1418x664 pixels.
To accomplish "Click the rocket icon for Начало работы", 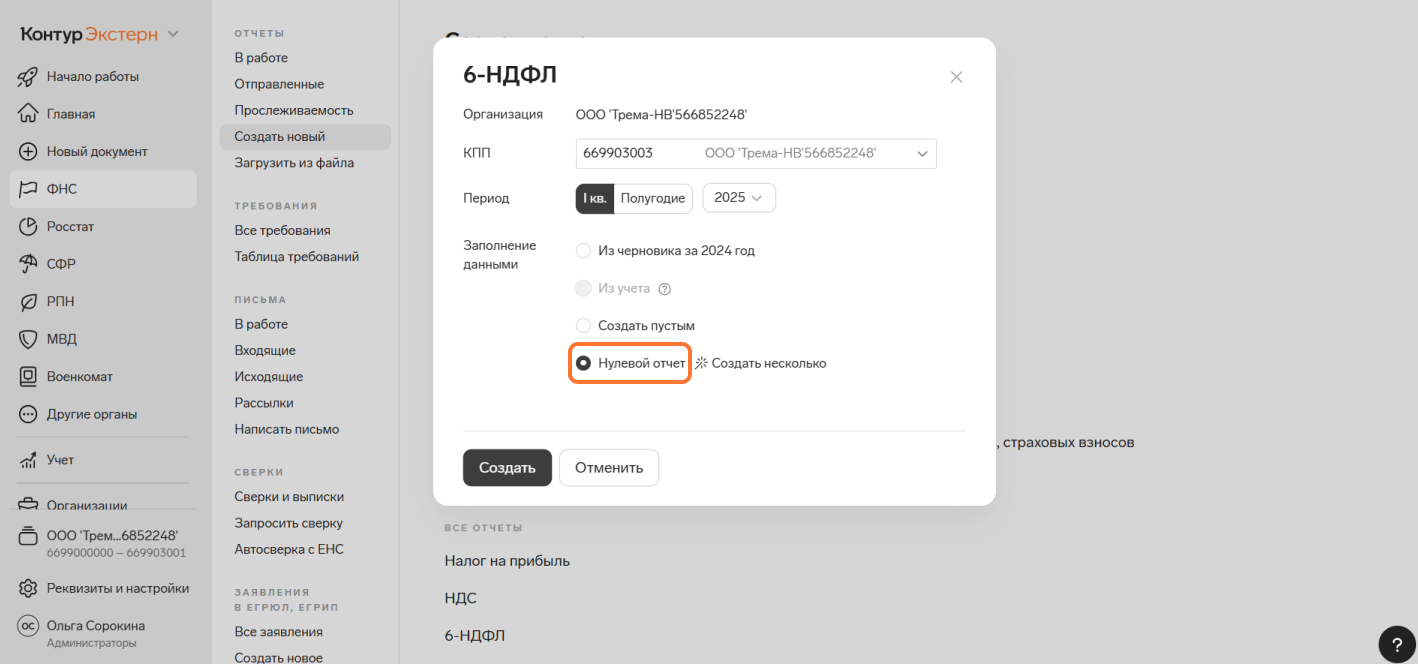I will [28, 76].
